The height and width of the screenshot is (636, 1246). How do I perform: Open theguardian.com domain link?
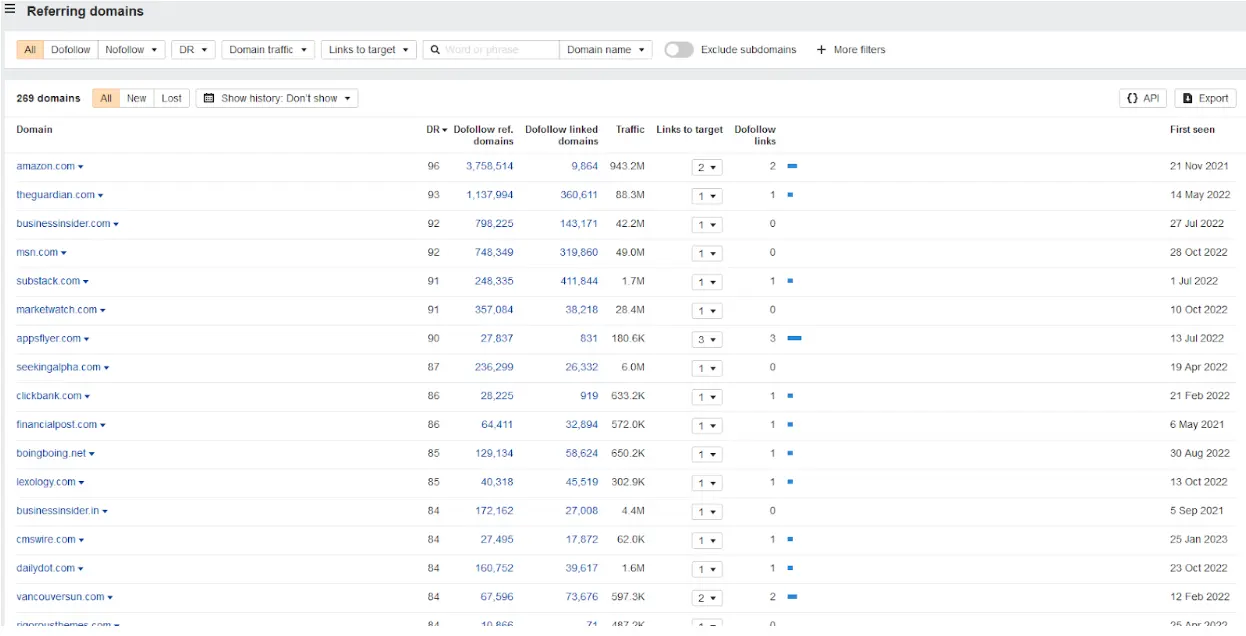click(55, 195)
